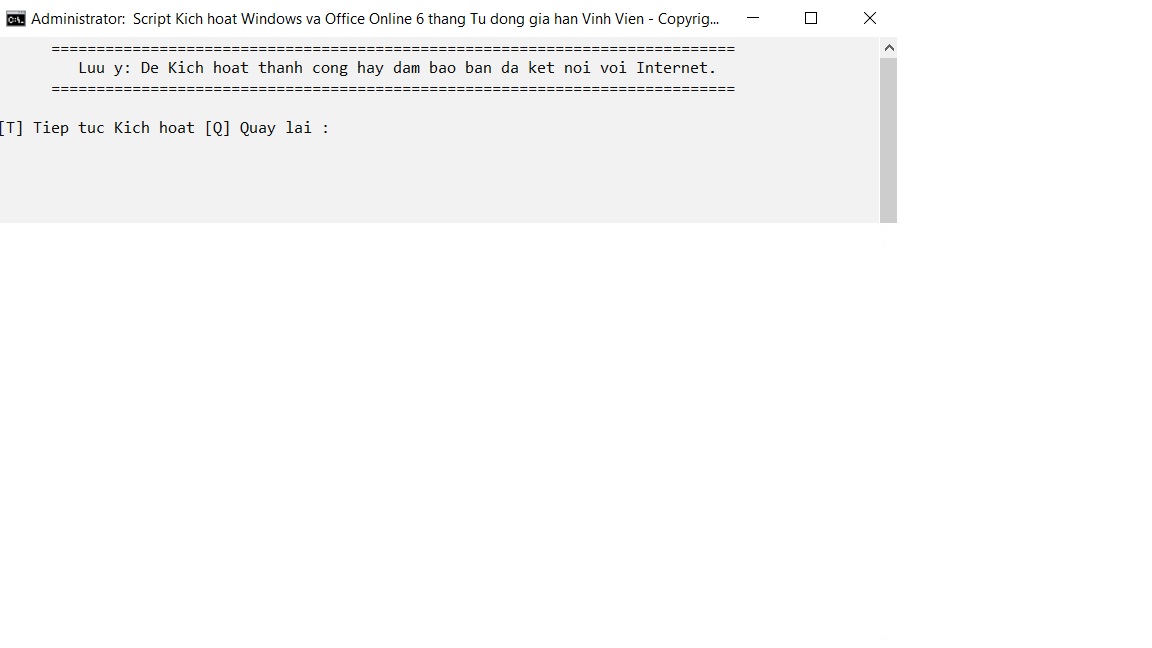This screenshot has height=648, width=1152.
Task: Click the 'Luu y: De Kich hoat thanh cong' line
Action: click(397, 68)
